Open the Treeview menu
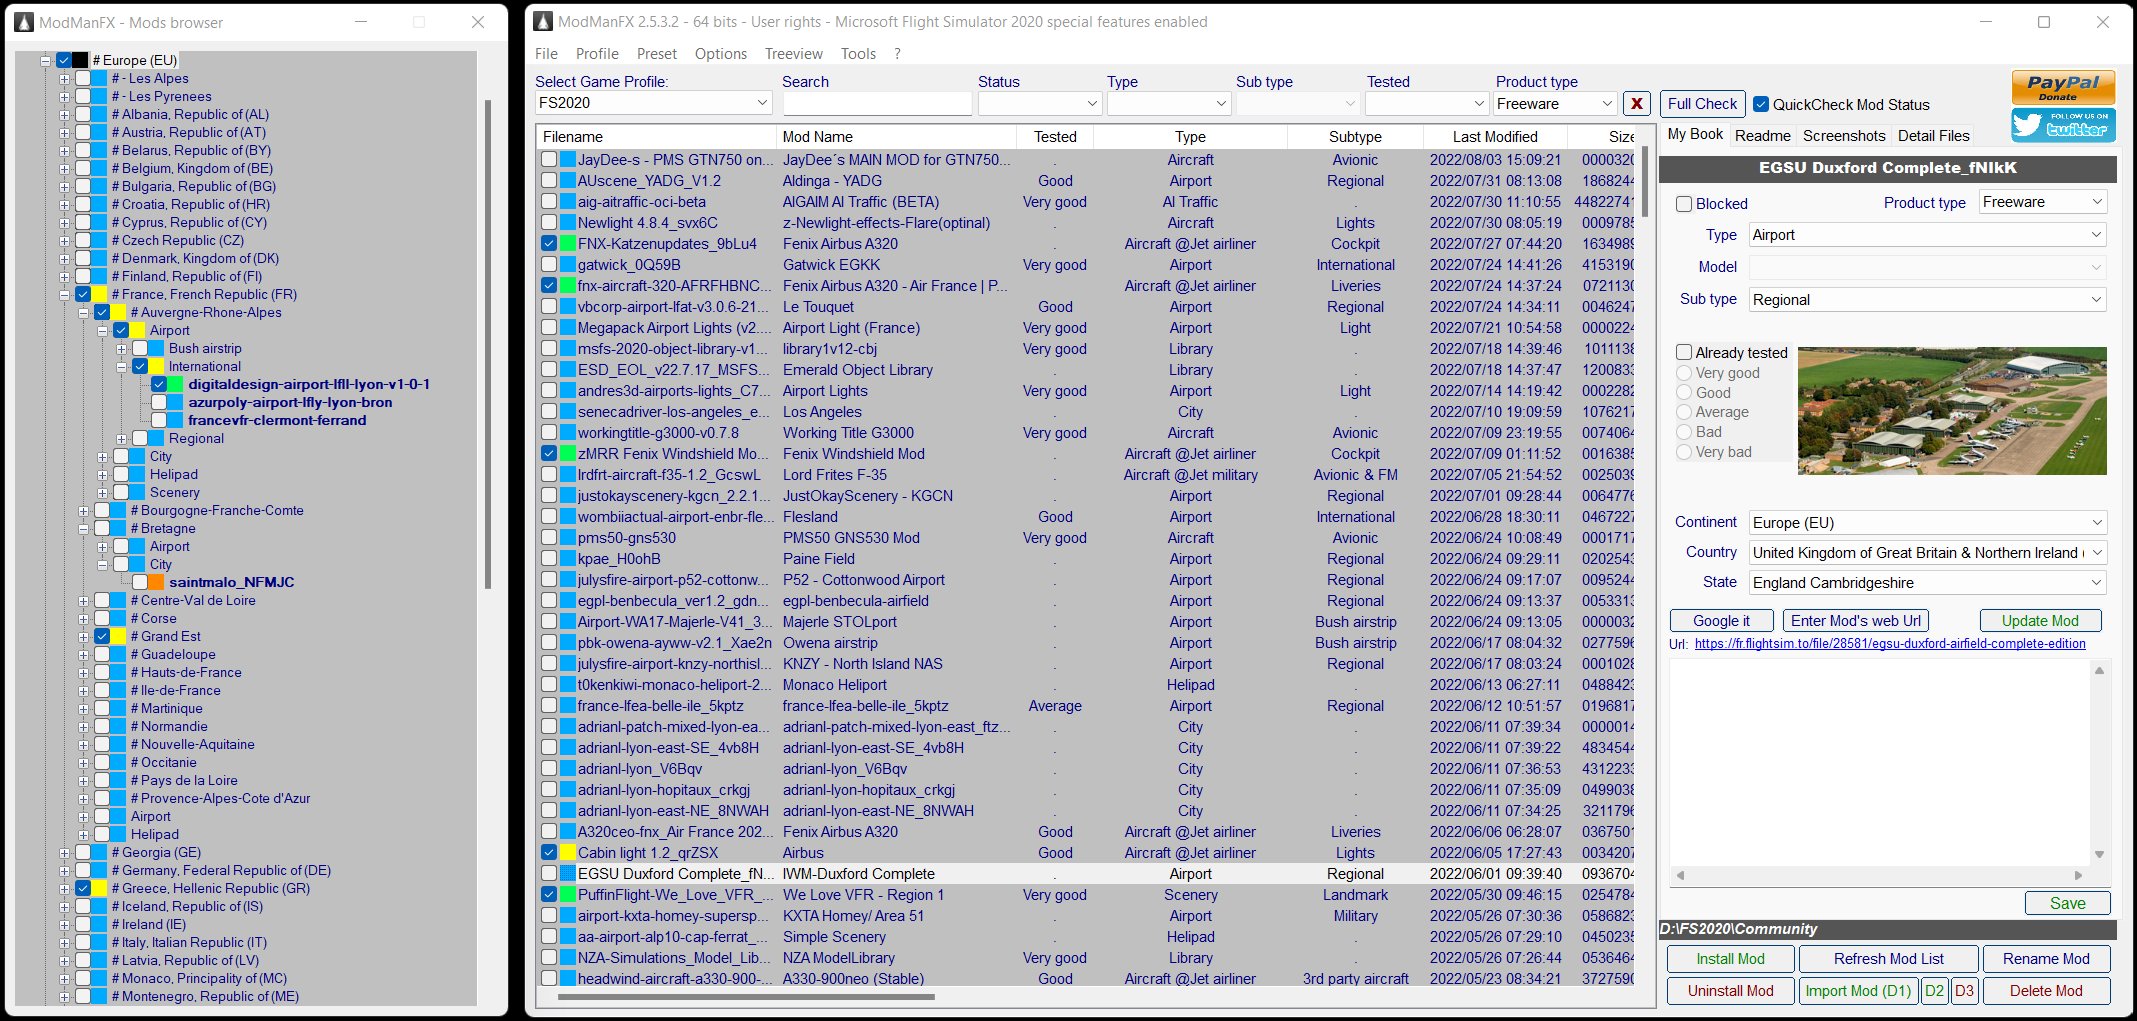This screenshot has width=2137, height=1021. click(x=793, y=54)
